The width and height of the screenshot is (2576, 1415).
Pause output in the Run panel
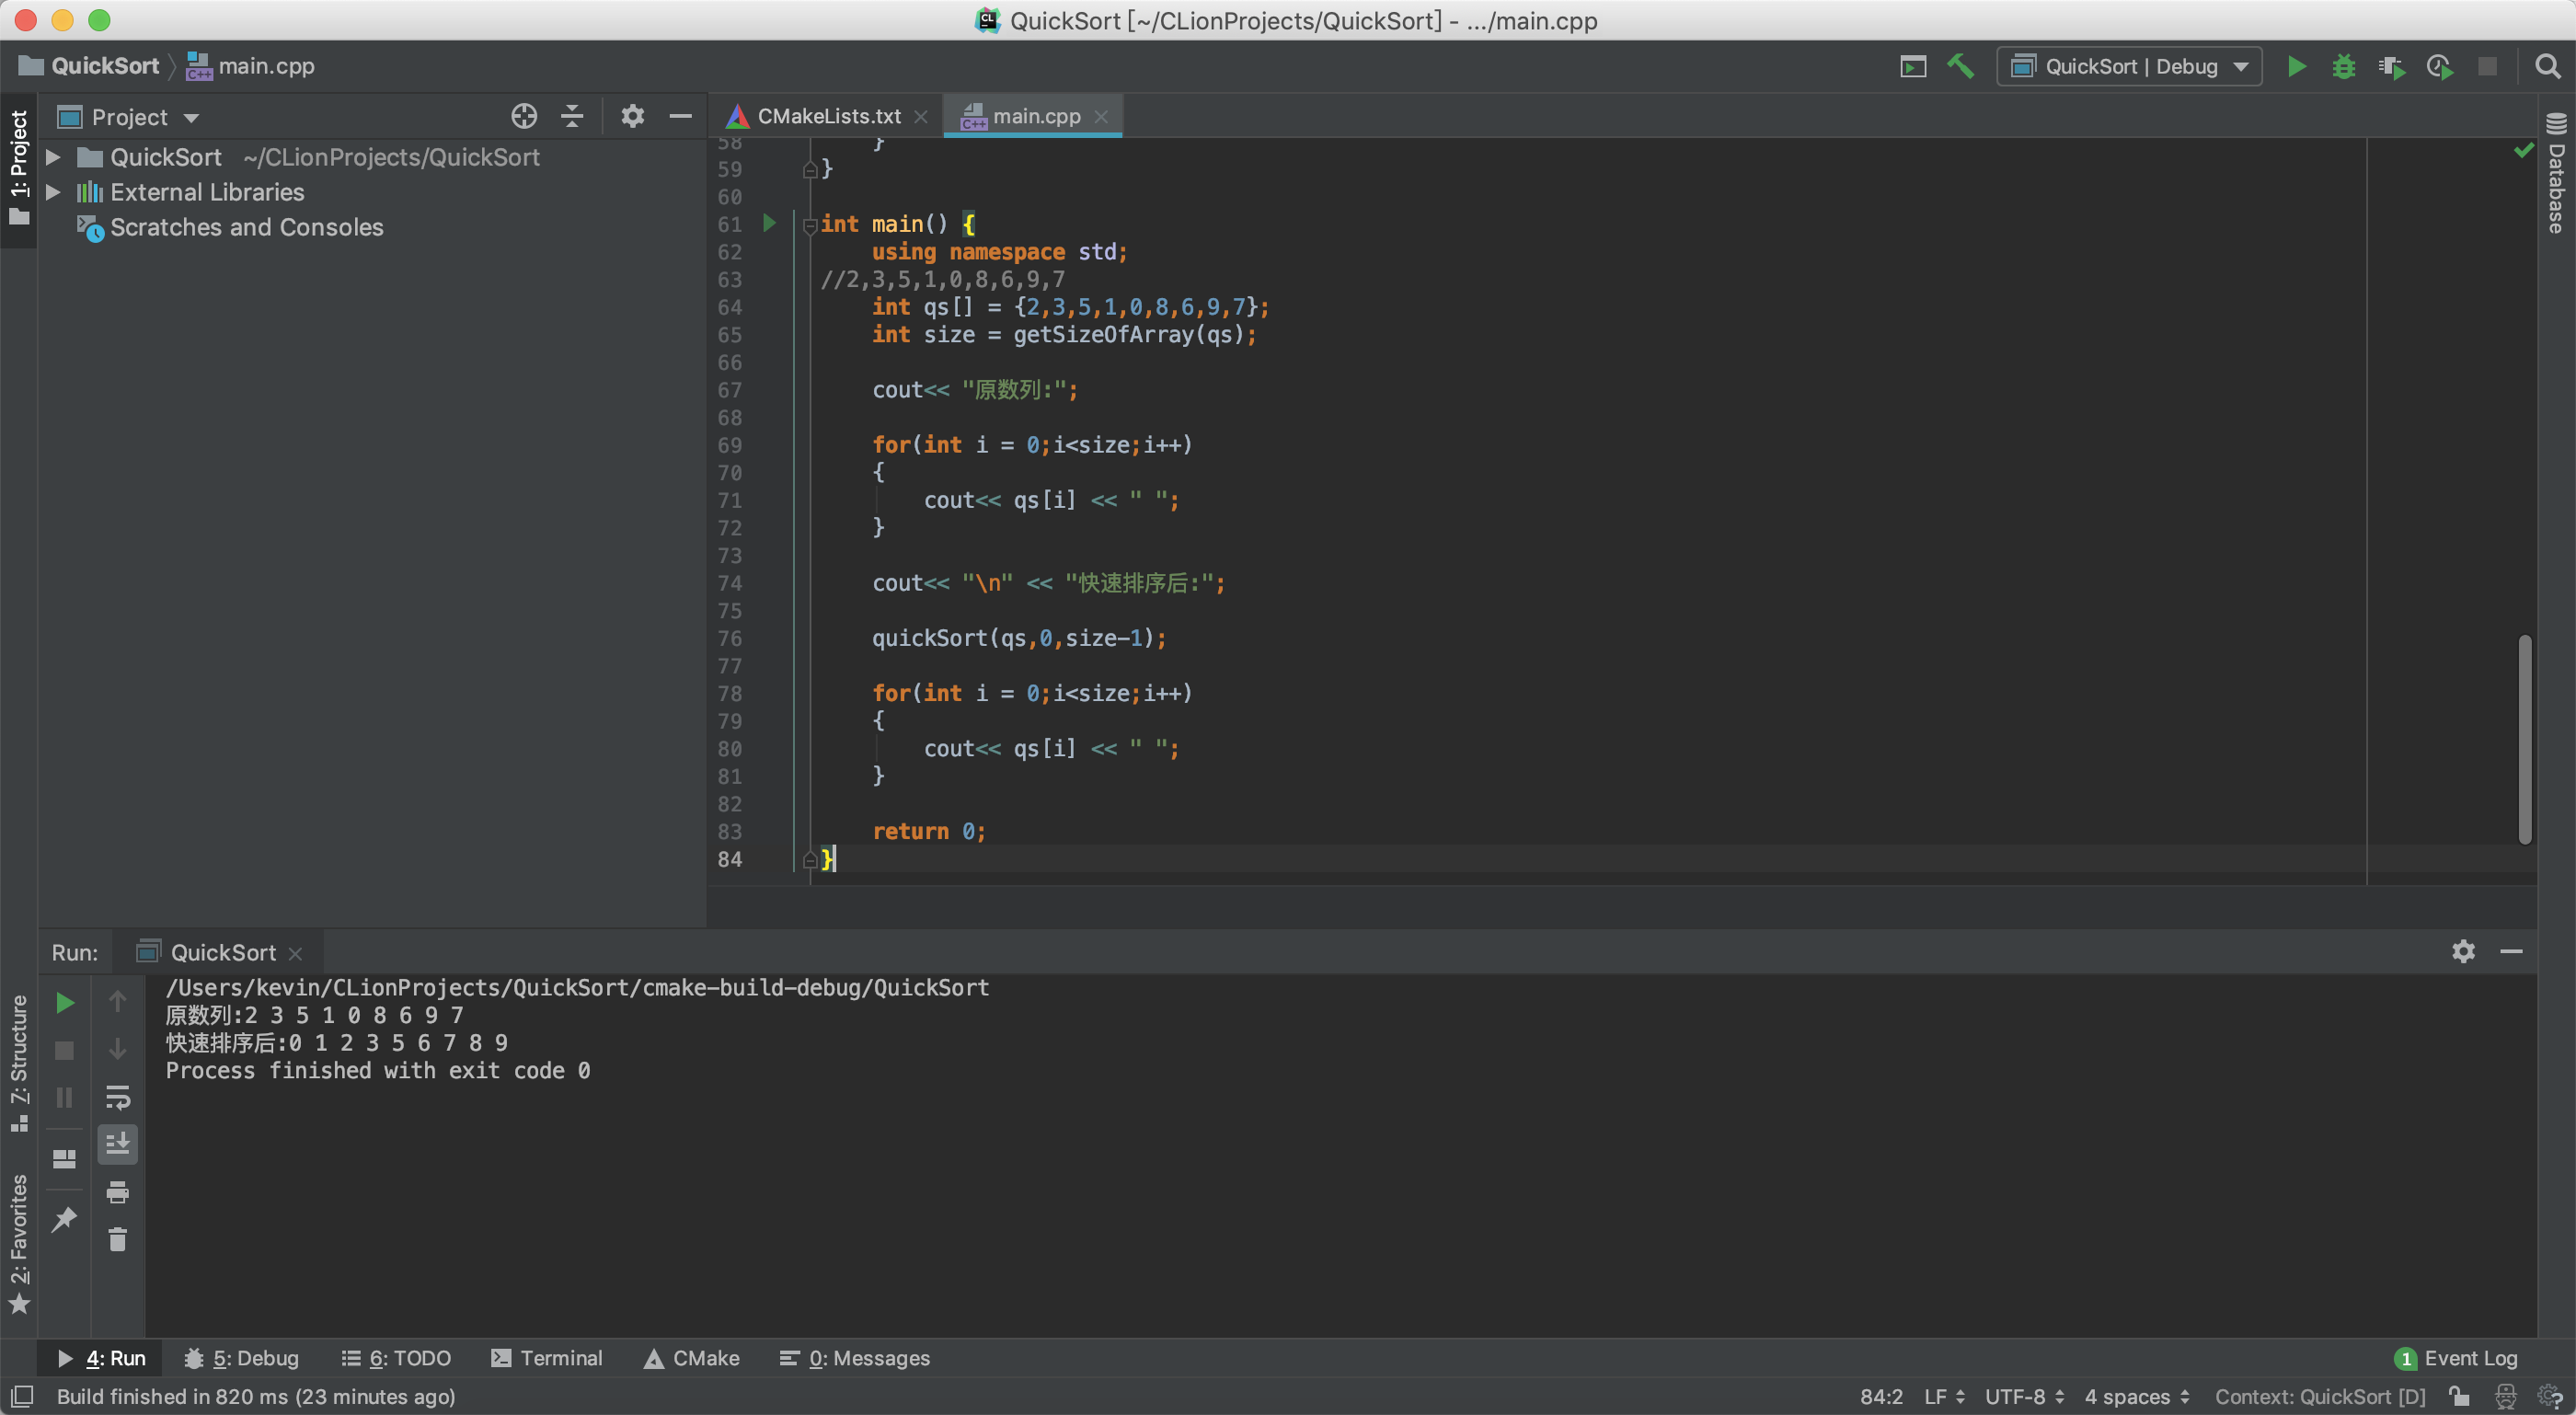coord(64,1098)
